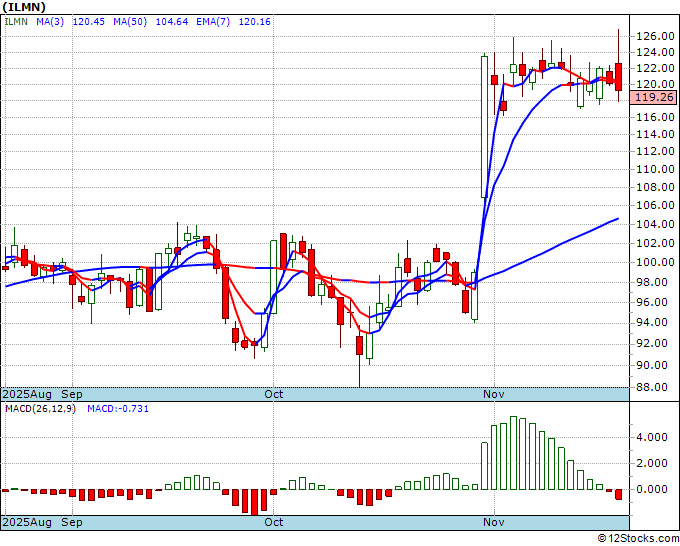This screenshot has width=680, height=546.
Task: Click the 124.00 price axis label
Action: click(x=655, y=53)
